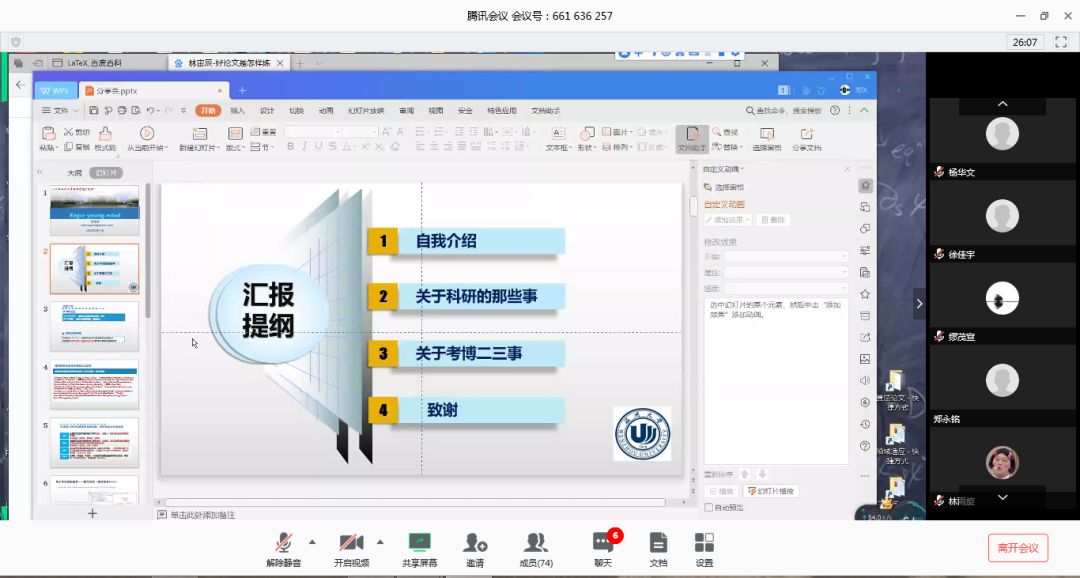This screenshot has height=578, width=1080.
Task: Expand video options arrow beside 开启视频
Action: (380, 542)
